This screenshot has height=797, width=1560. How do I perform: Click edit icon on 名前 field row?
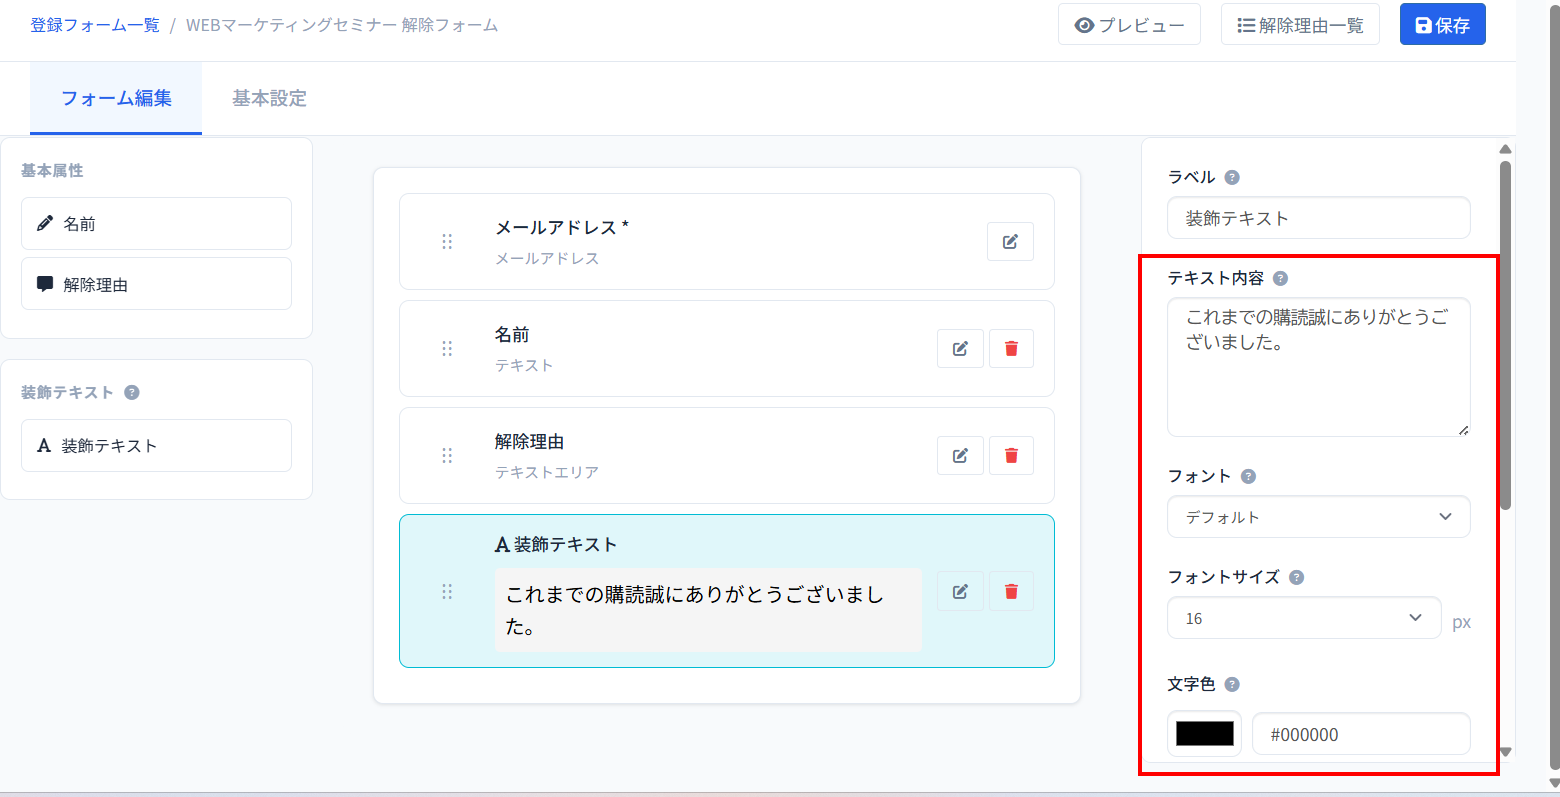[960, 349]
